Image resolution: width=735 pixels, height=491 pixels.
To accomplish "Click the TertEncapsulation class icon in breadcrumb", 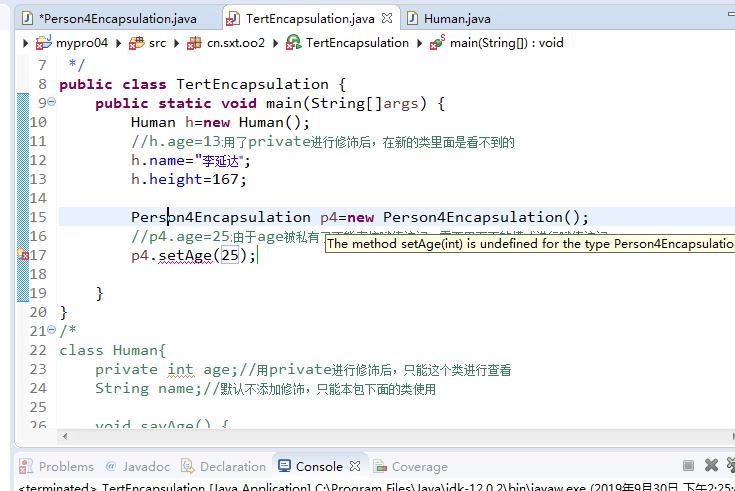I will coord(293,42).
